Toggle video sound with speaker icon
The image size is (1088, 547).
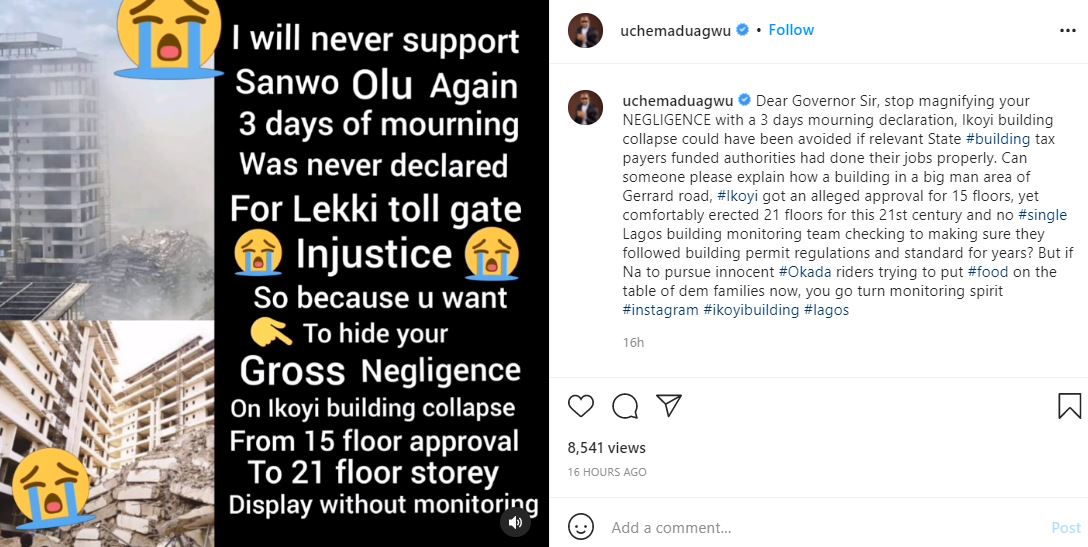tap(515, 522)
